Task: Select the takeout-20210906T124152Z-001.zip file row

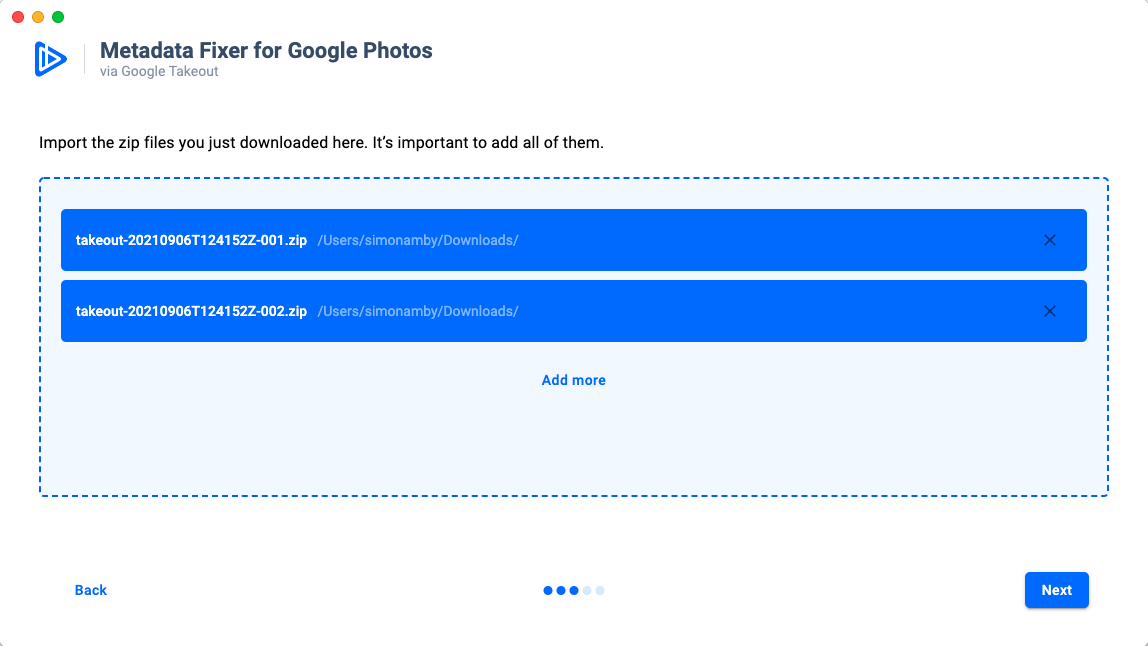Action: click(x=573, y=240)
